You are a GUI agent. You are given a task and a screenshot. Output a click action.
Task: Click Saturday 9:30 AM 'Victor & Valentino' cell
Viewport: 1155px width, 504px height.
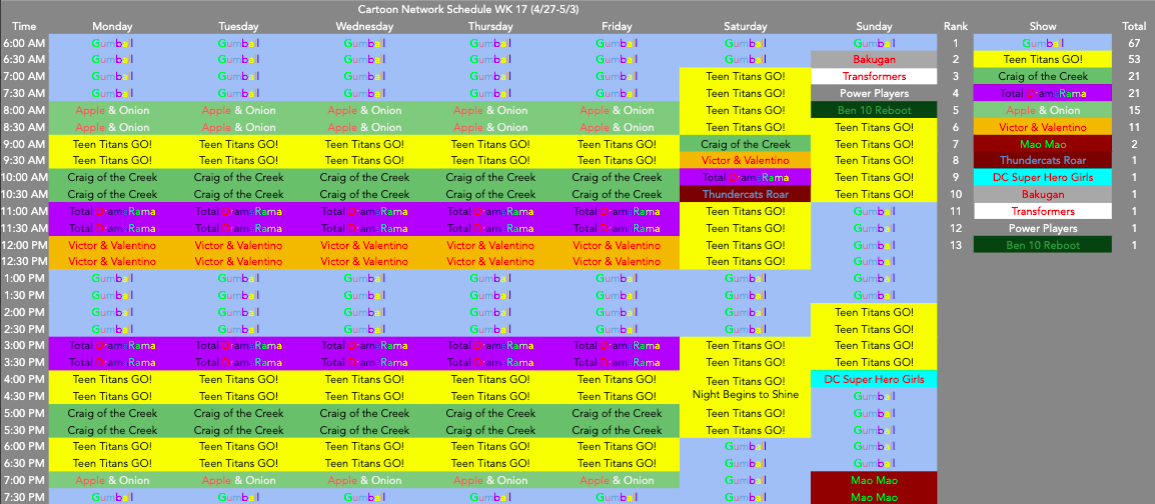[x=745, y=160]
